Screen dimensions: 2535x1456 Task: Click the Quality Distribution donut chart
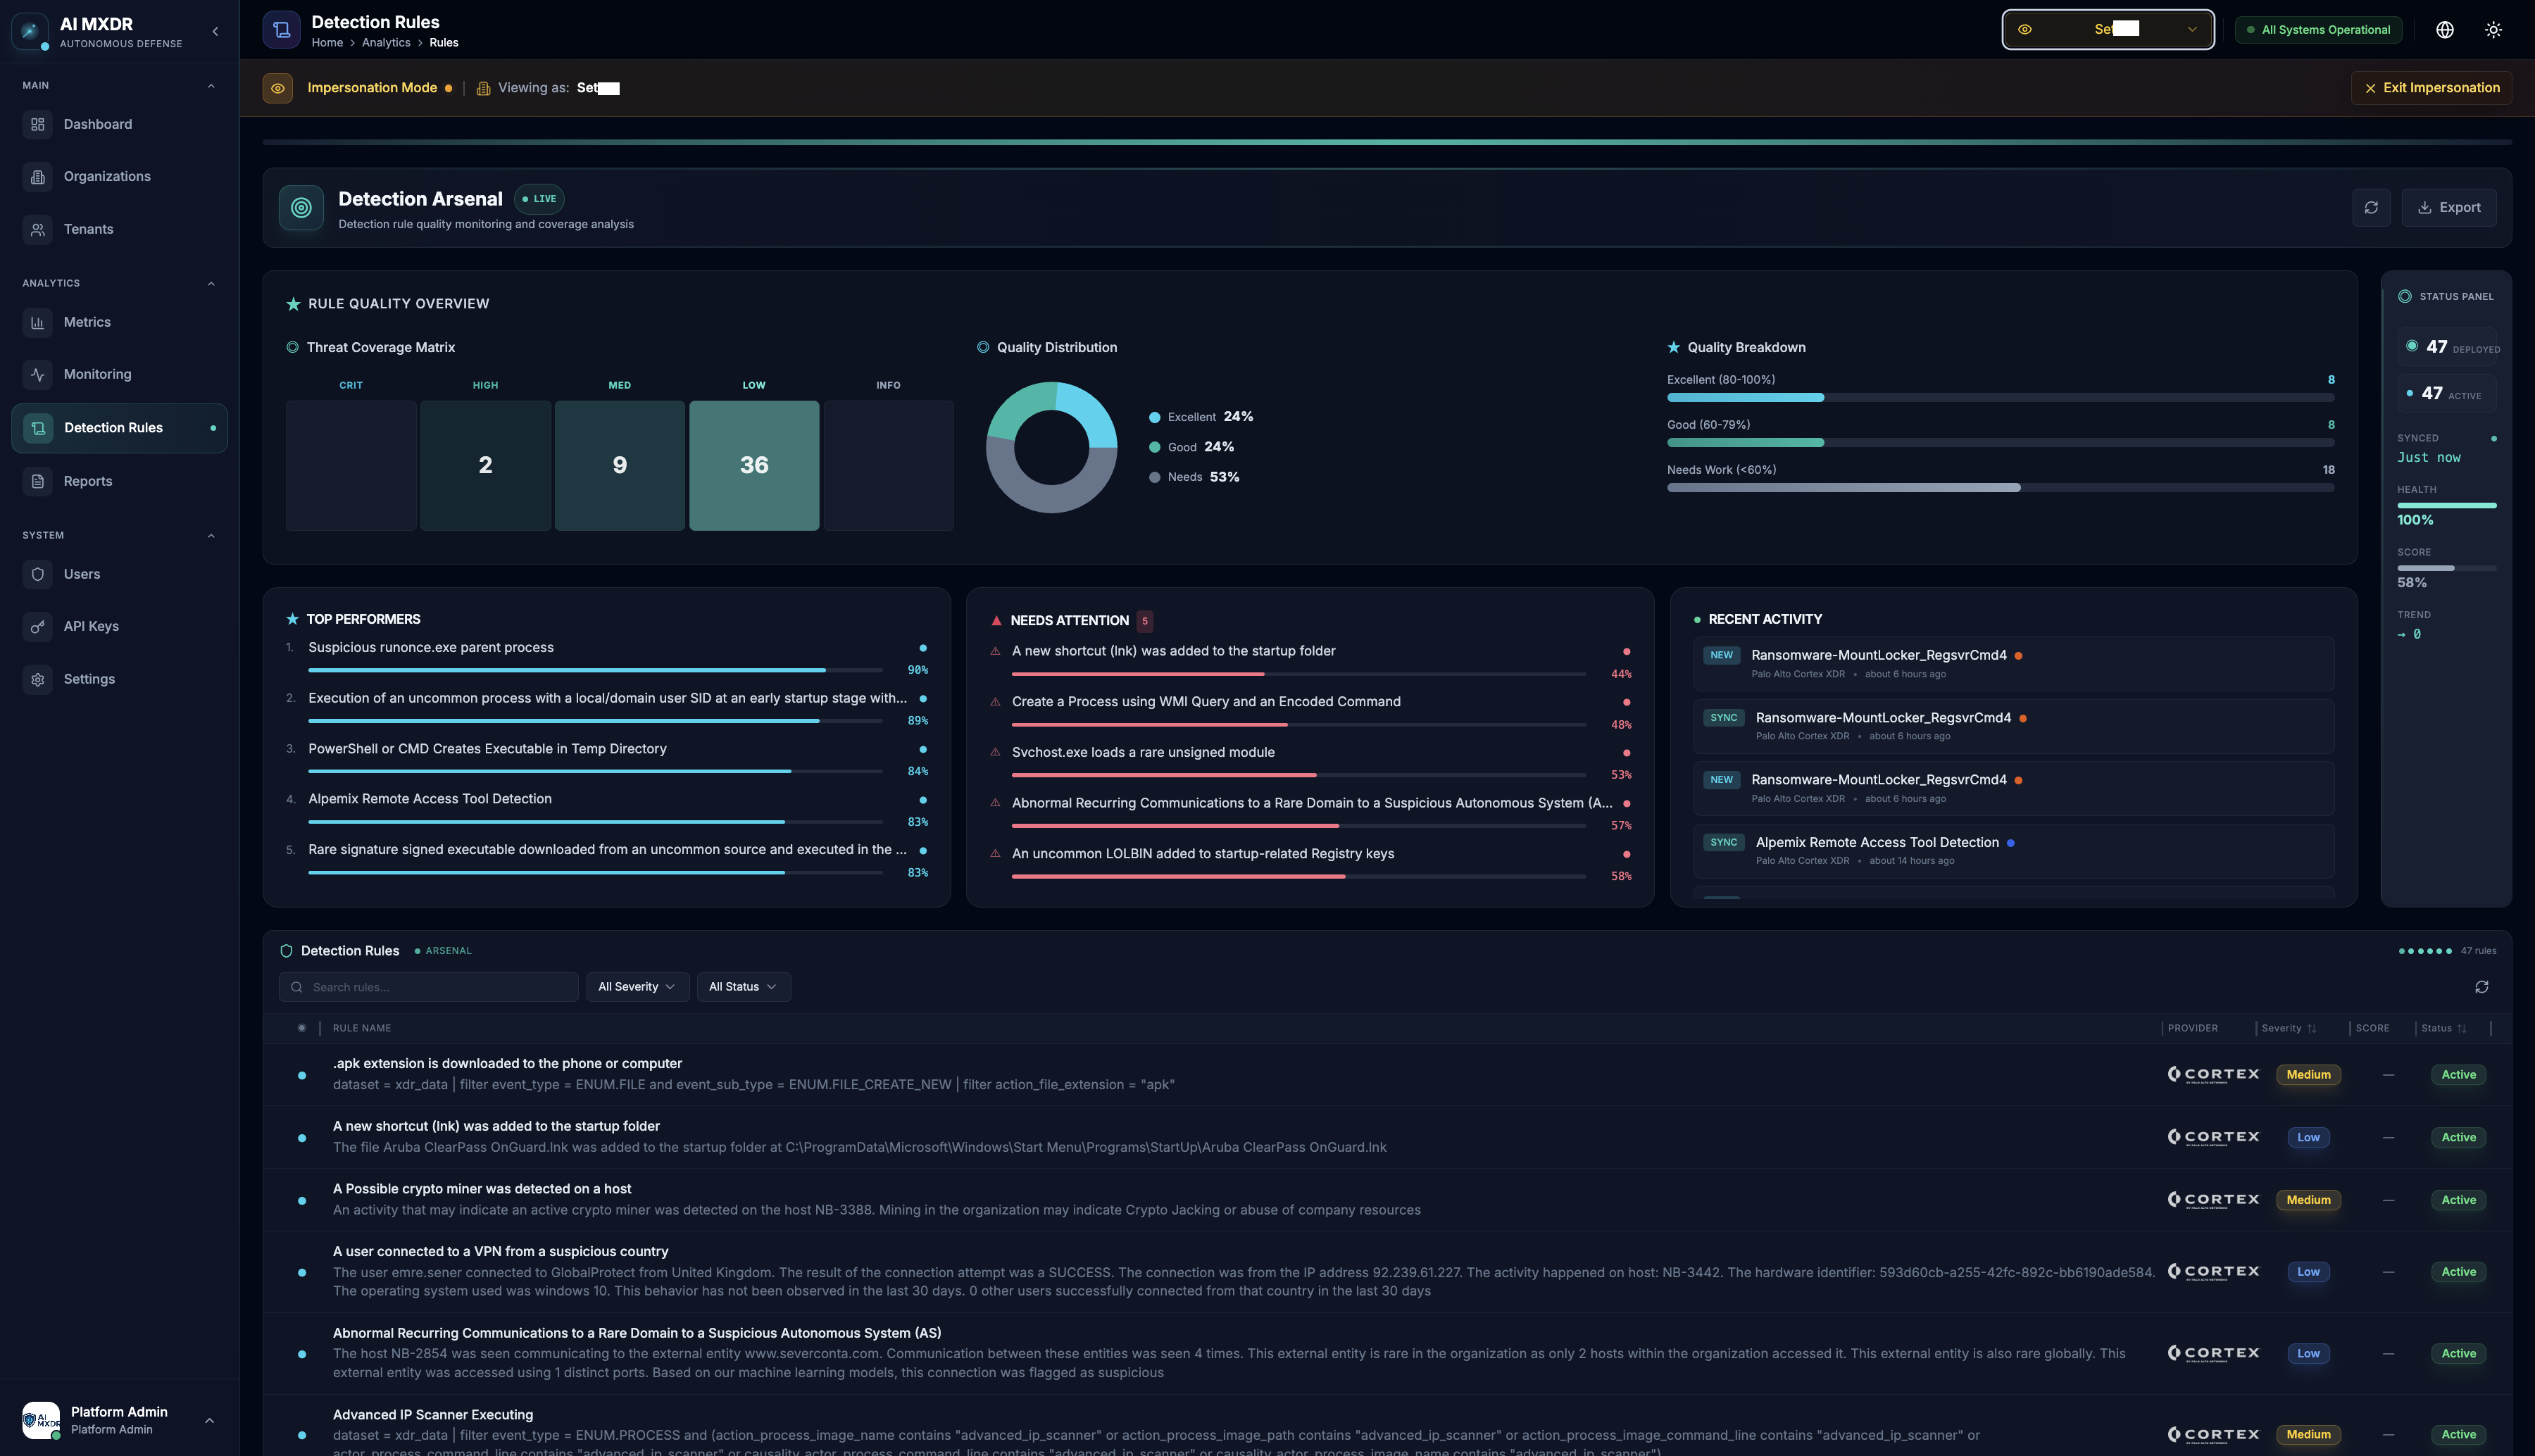(x=1051, y=447)
